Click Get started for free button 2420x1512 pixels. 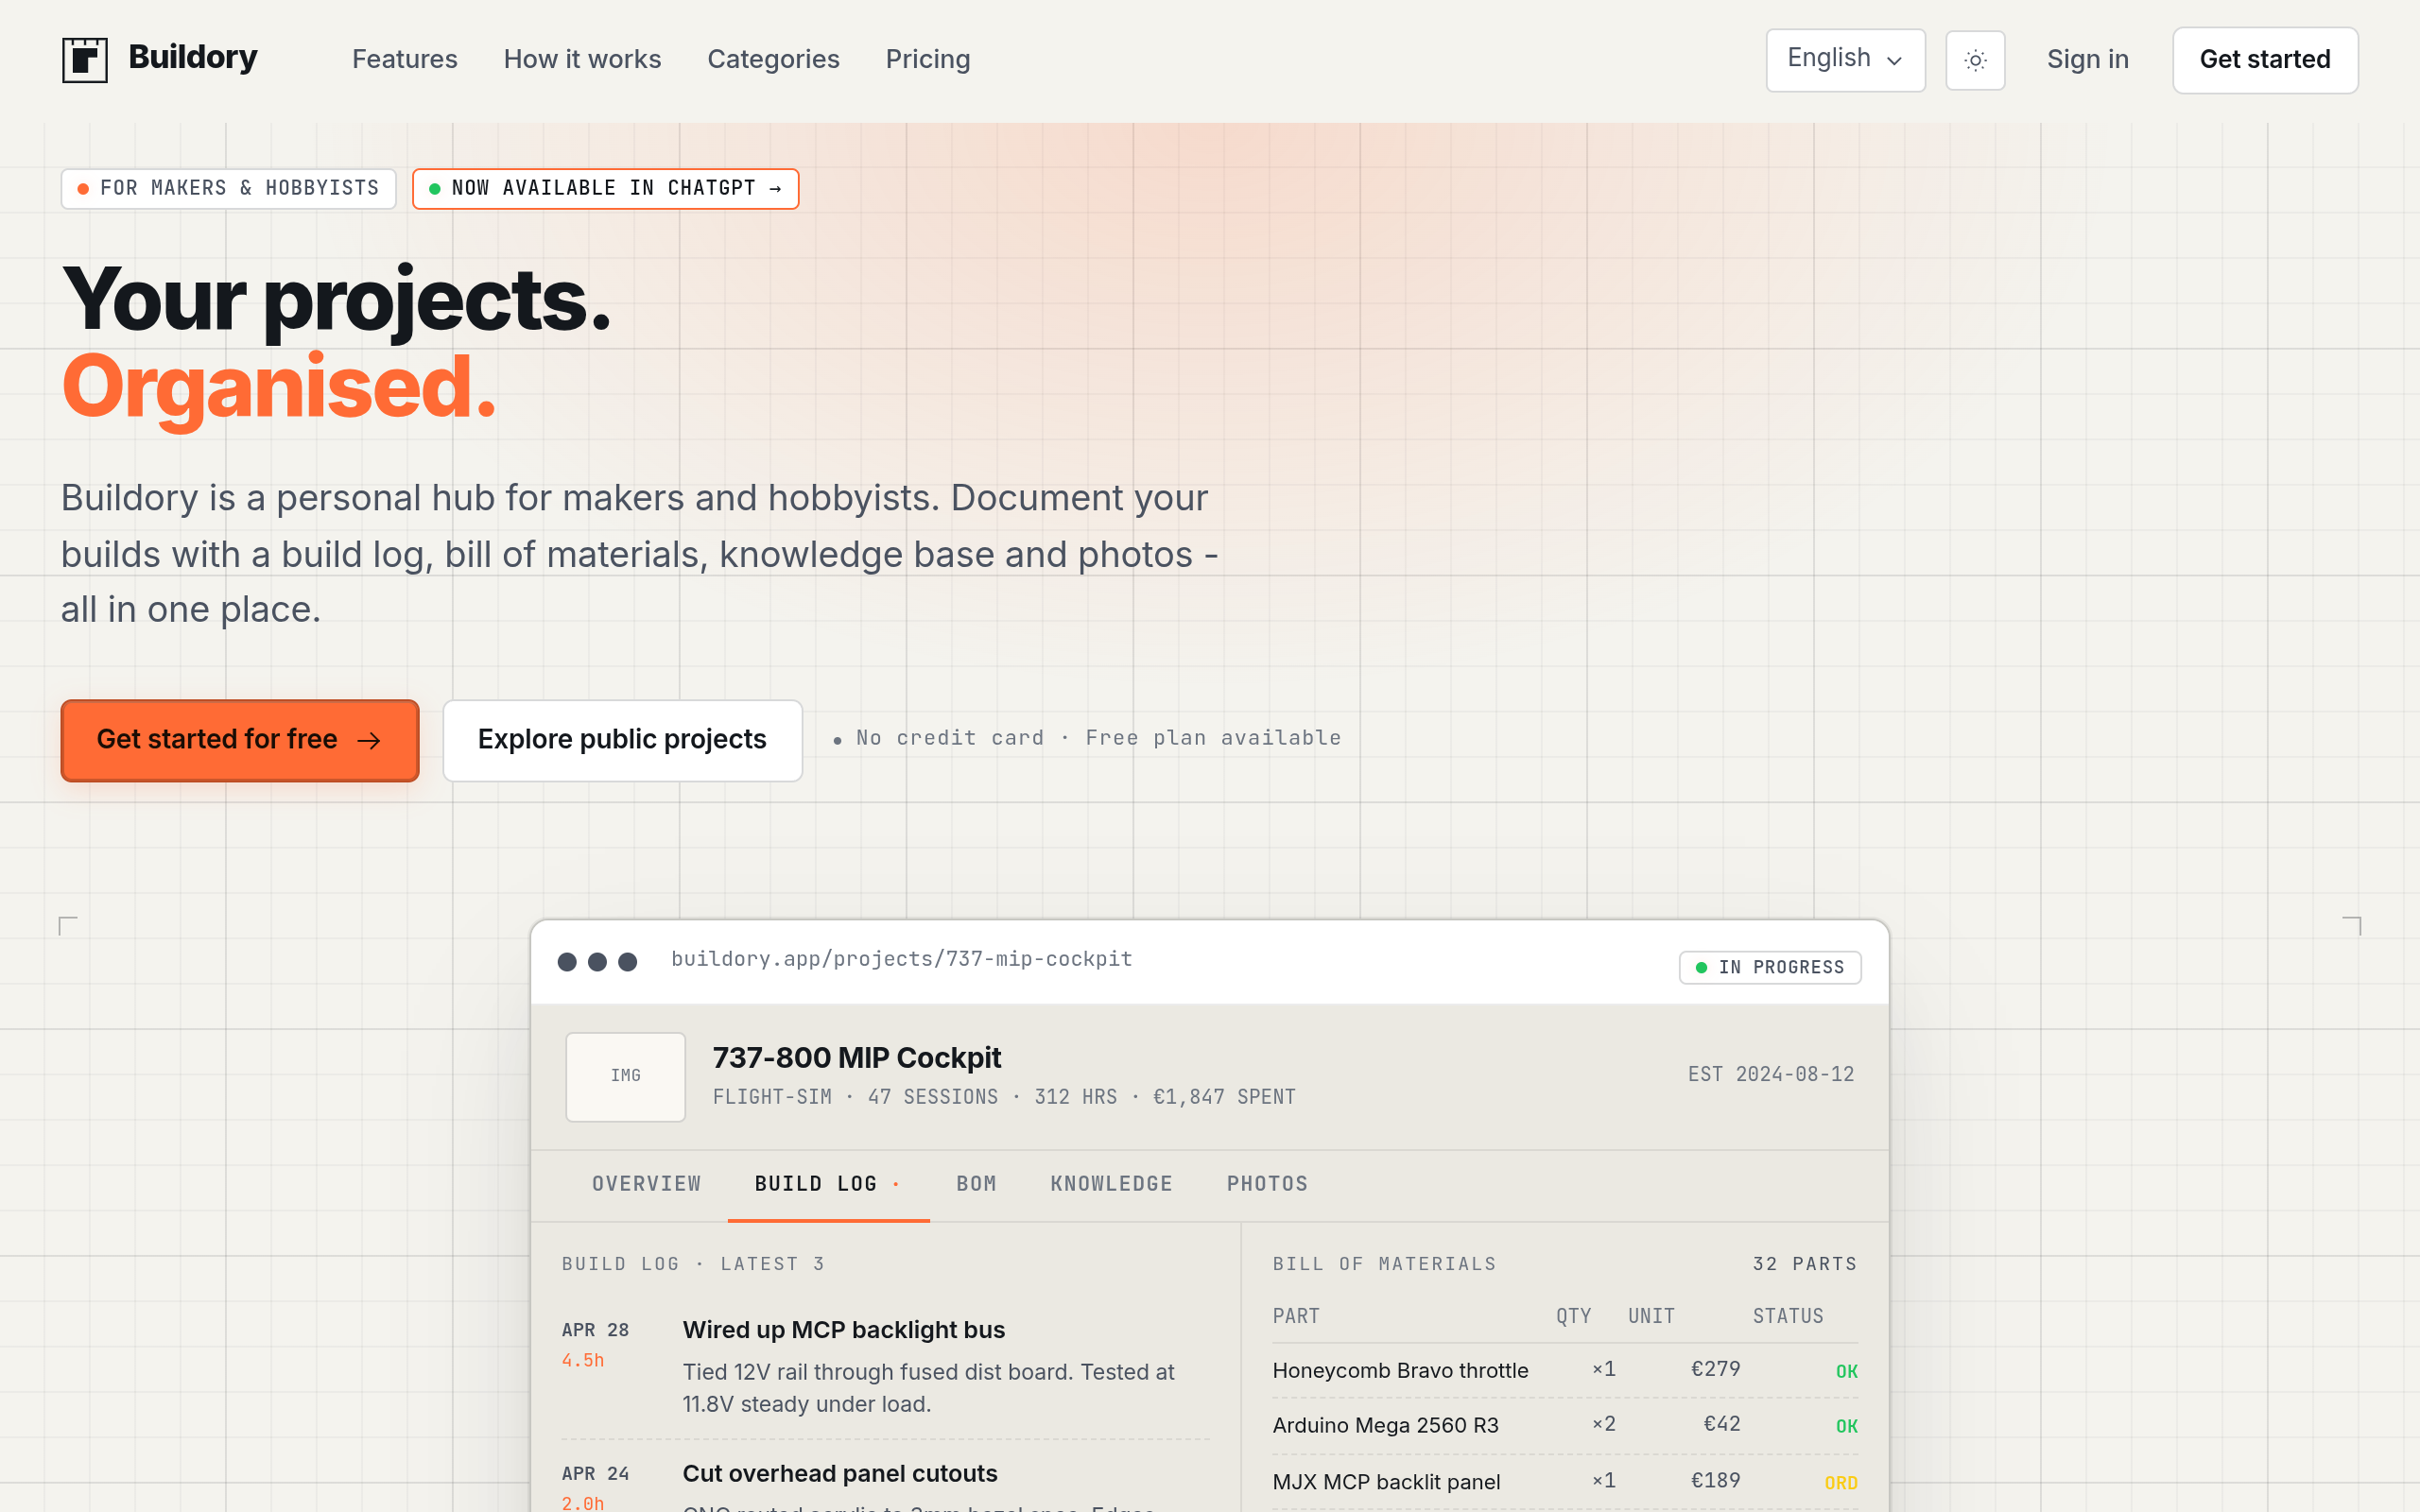coord(240,740)
